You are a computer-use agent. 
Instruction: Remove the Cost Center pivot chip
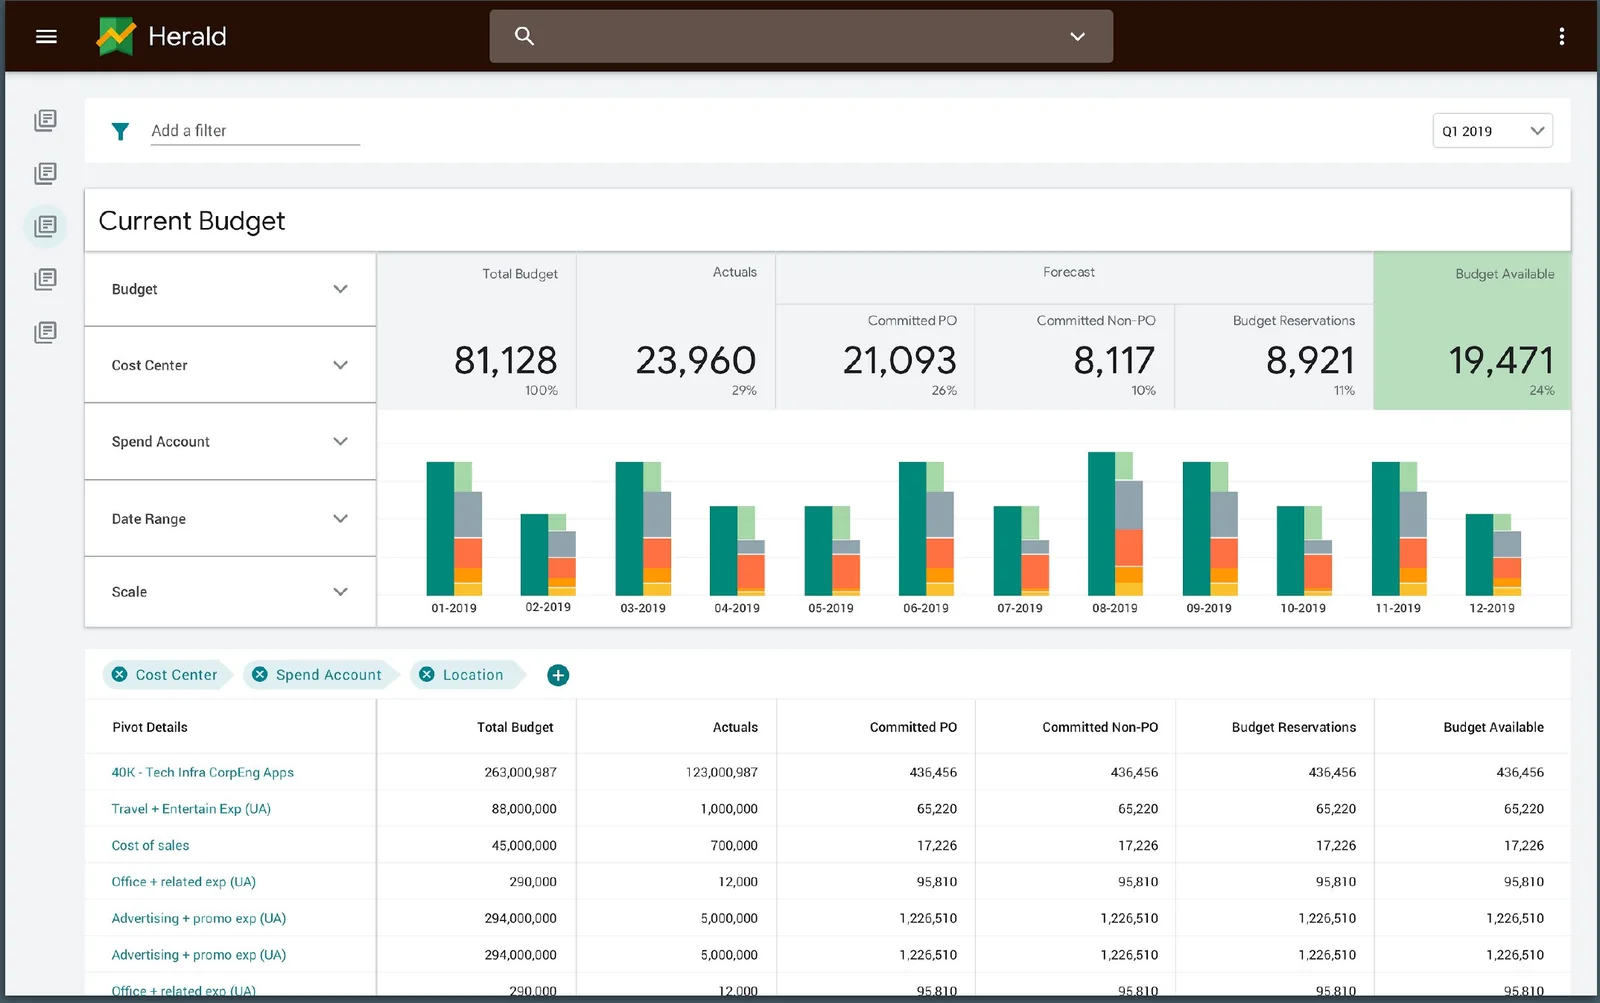pyautogui.click(x=120, y=675)
